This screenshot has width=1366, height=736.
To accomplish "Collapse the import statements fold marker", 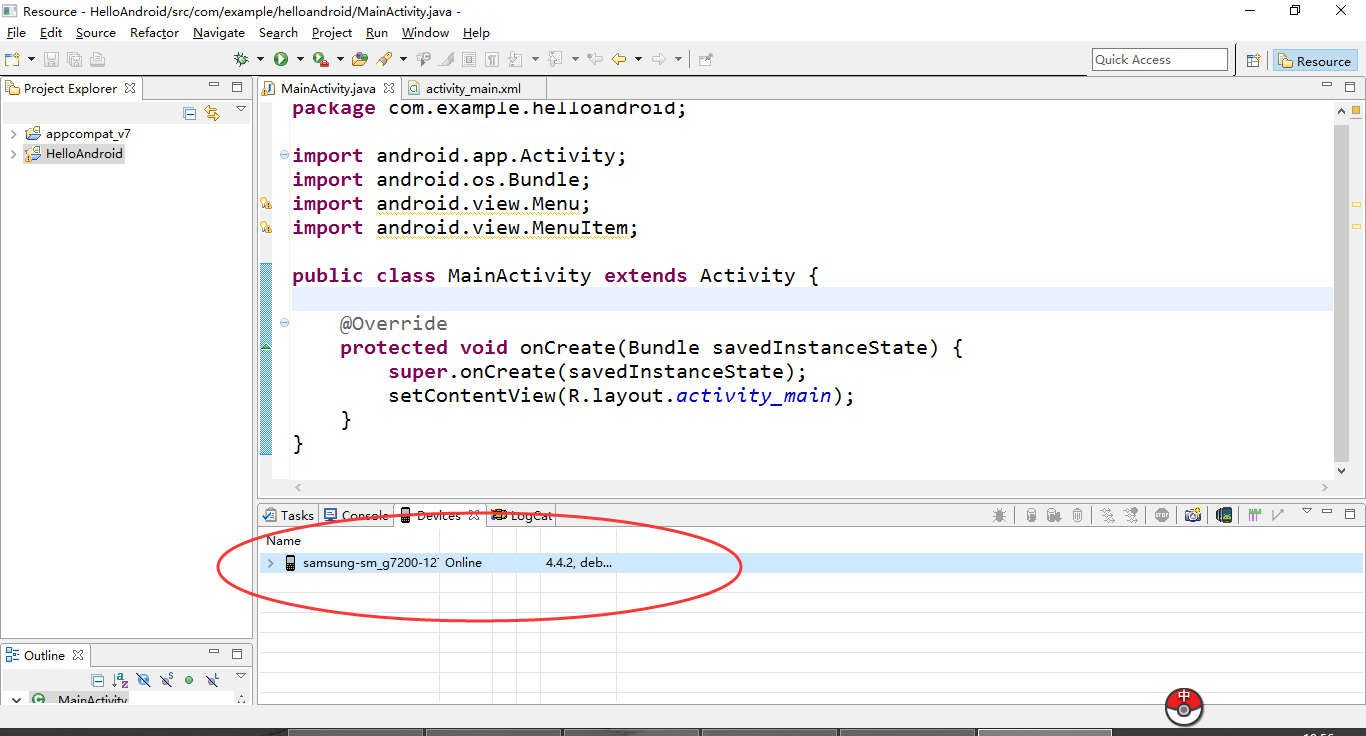I will [284, 155].
